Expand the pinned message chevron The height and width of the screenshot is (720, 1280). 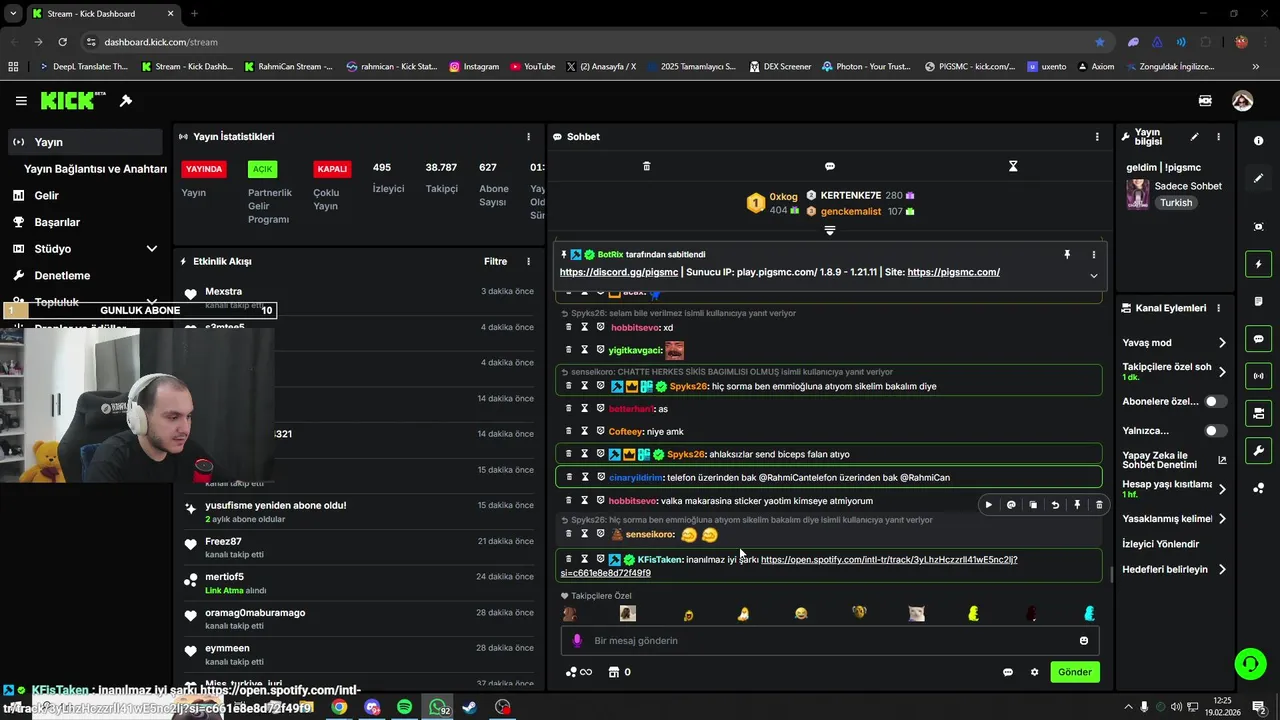(1094, 276)
